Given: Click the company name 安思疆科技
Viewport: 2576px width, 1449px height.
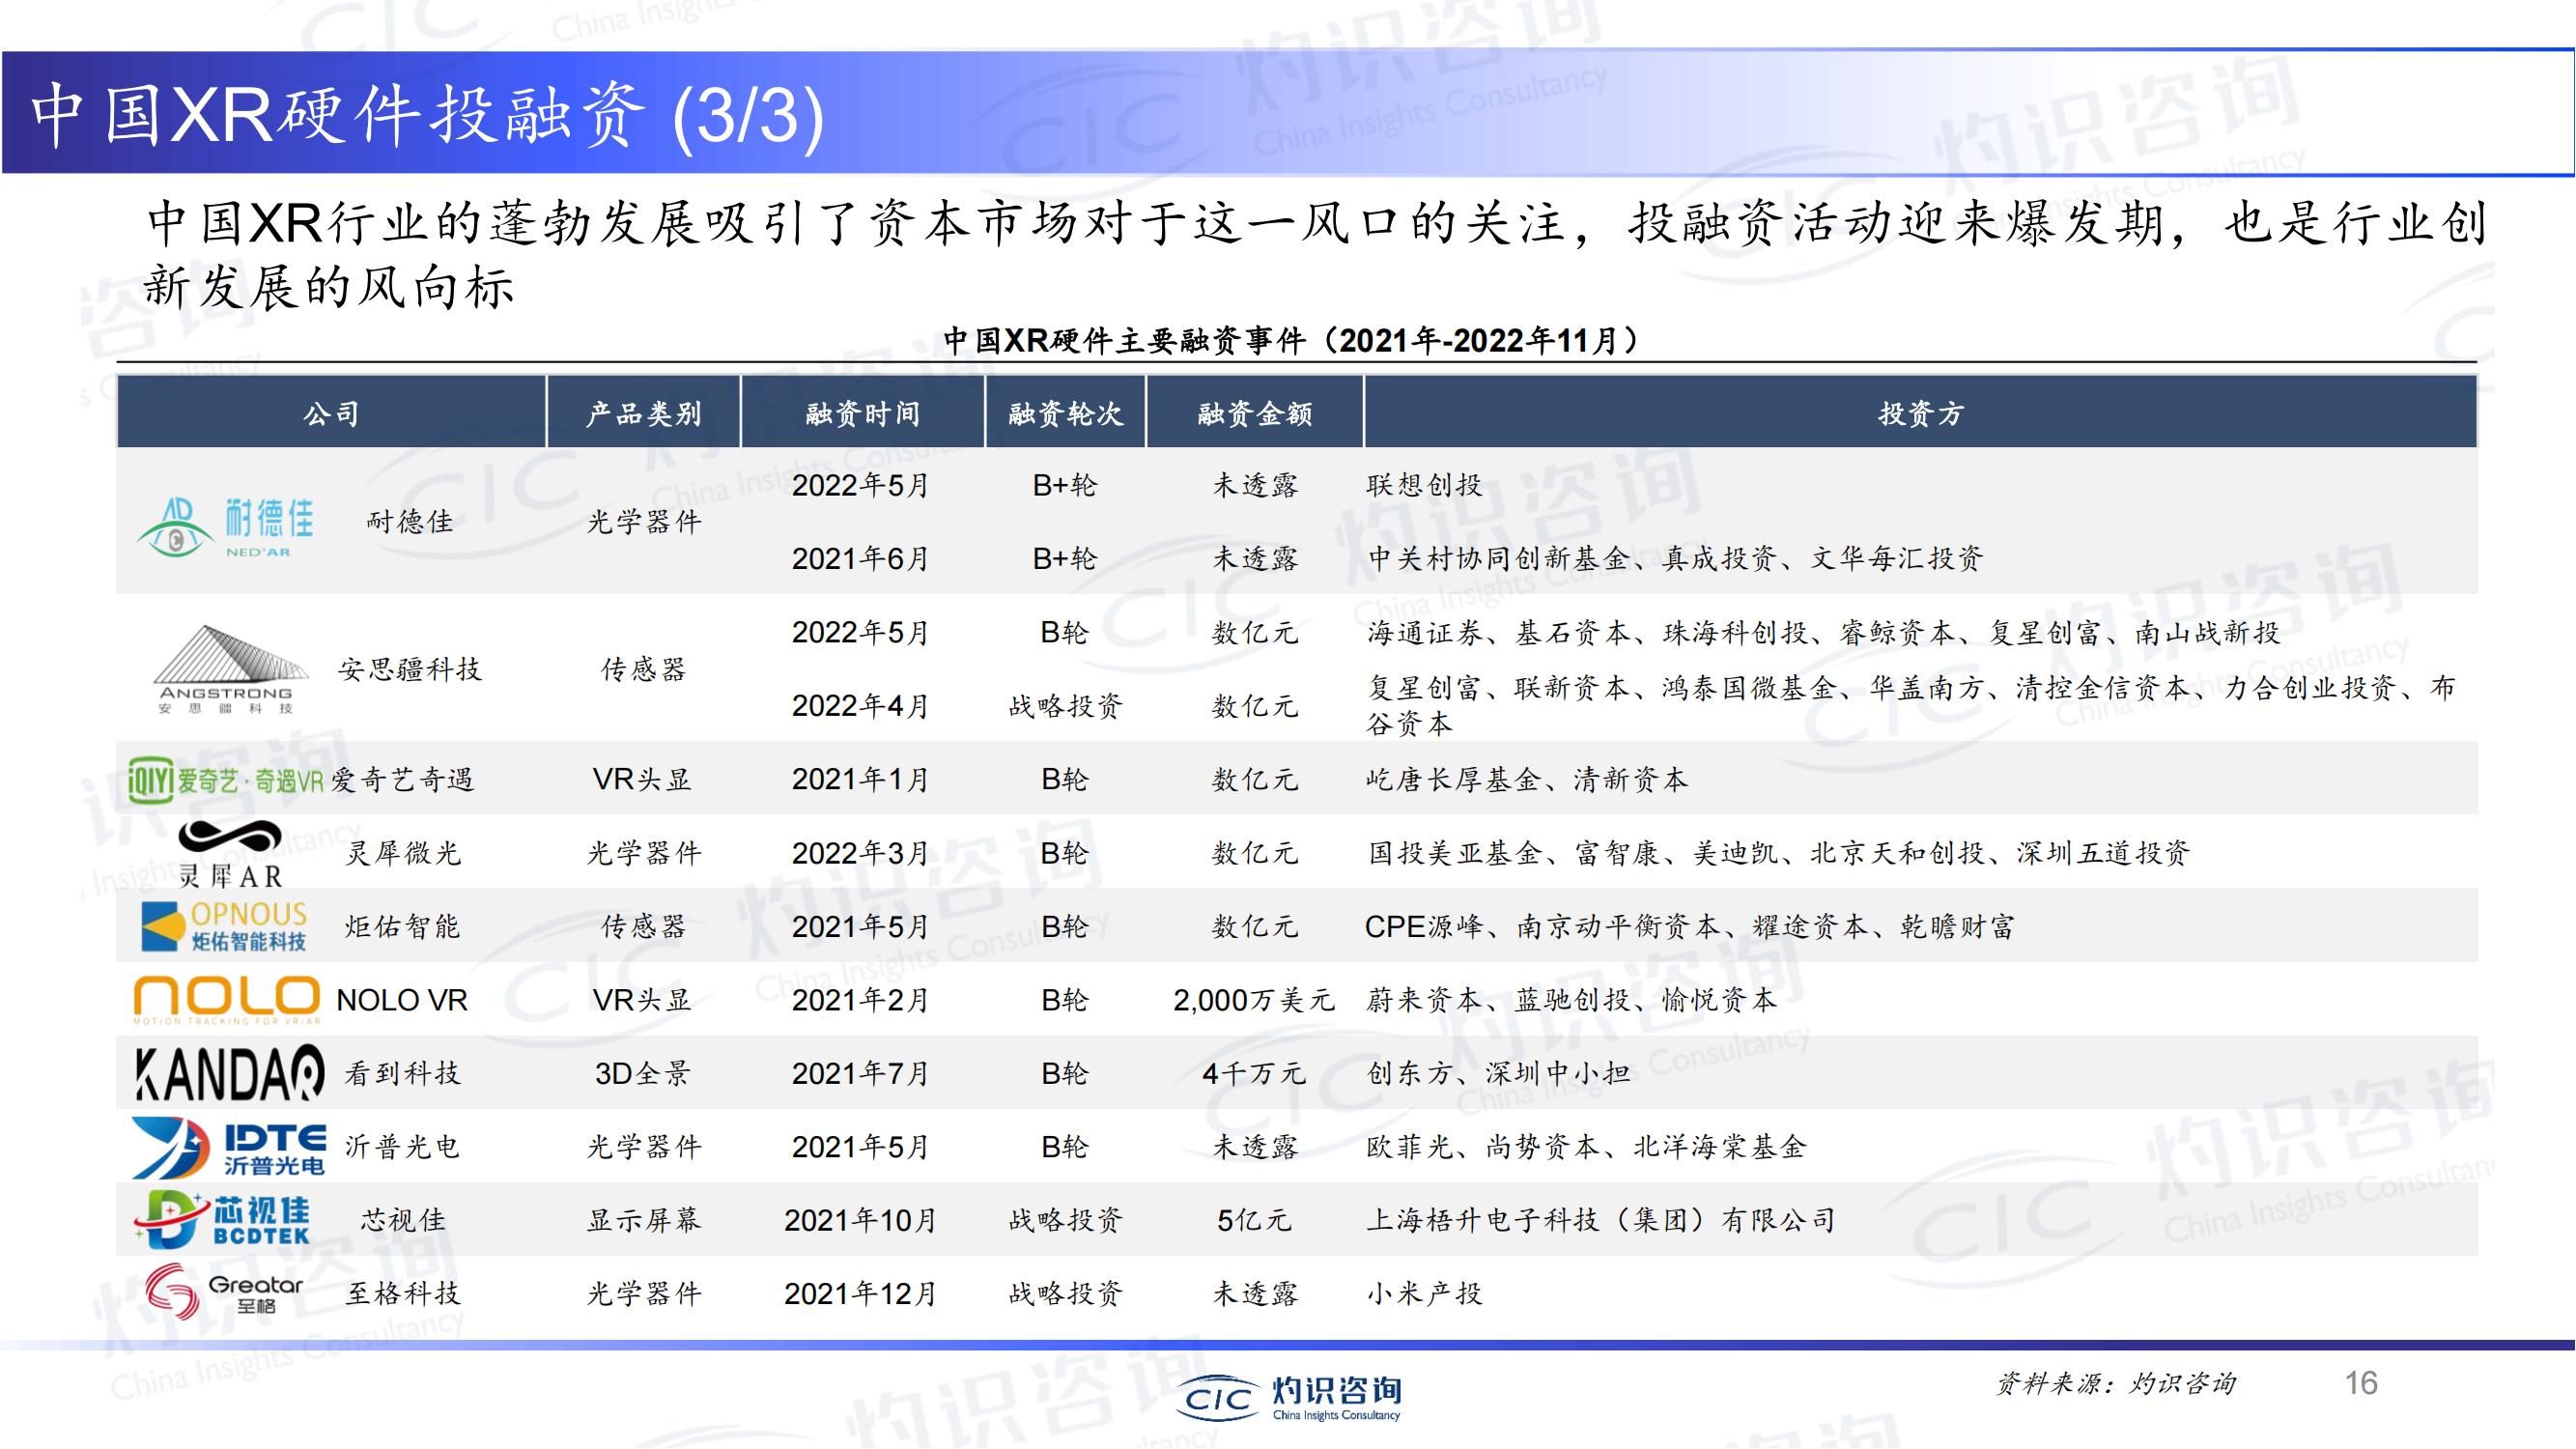Looking at the screenshot, I should click(x=410, y=669).
